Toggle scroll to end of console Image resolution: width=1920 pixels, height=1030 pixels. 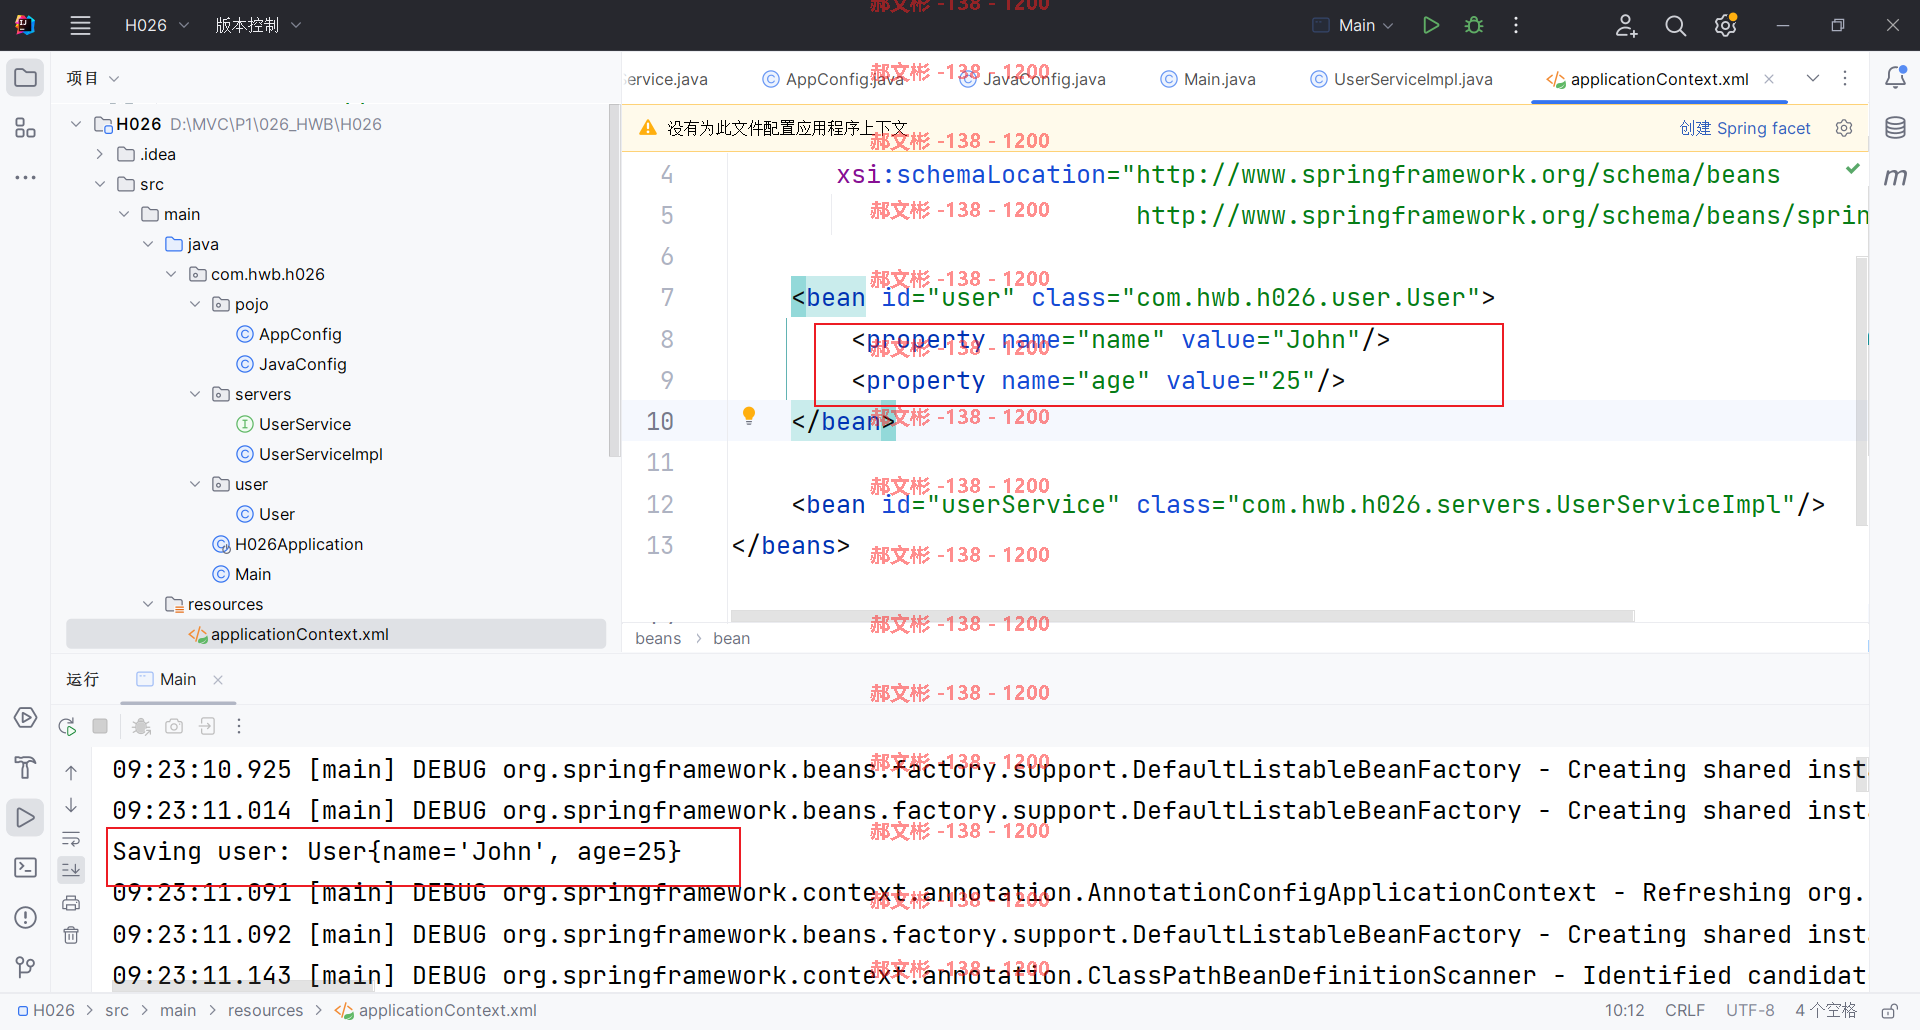point(71,870)
